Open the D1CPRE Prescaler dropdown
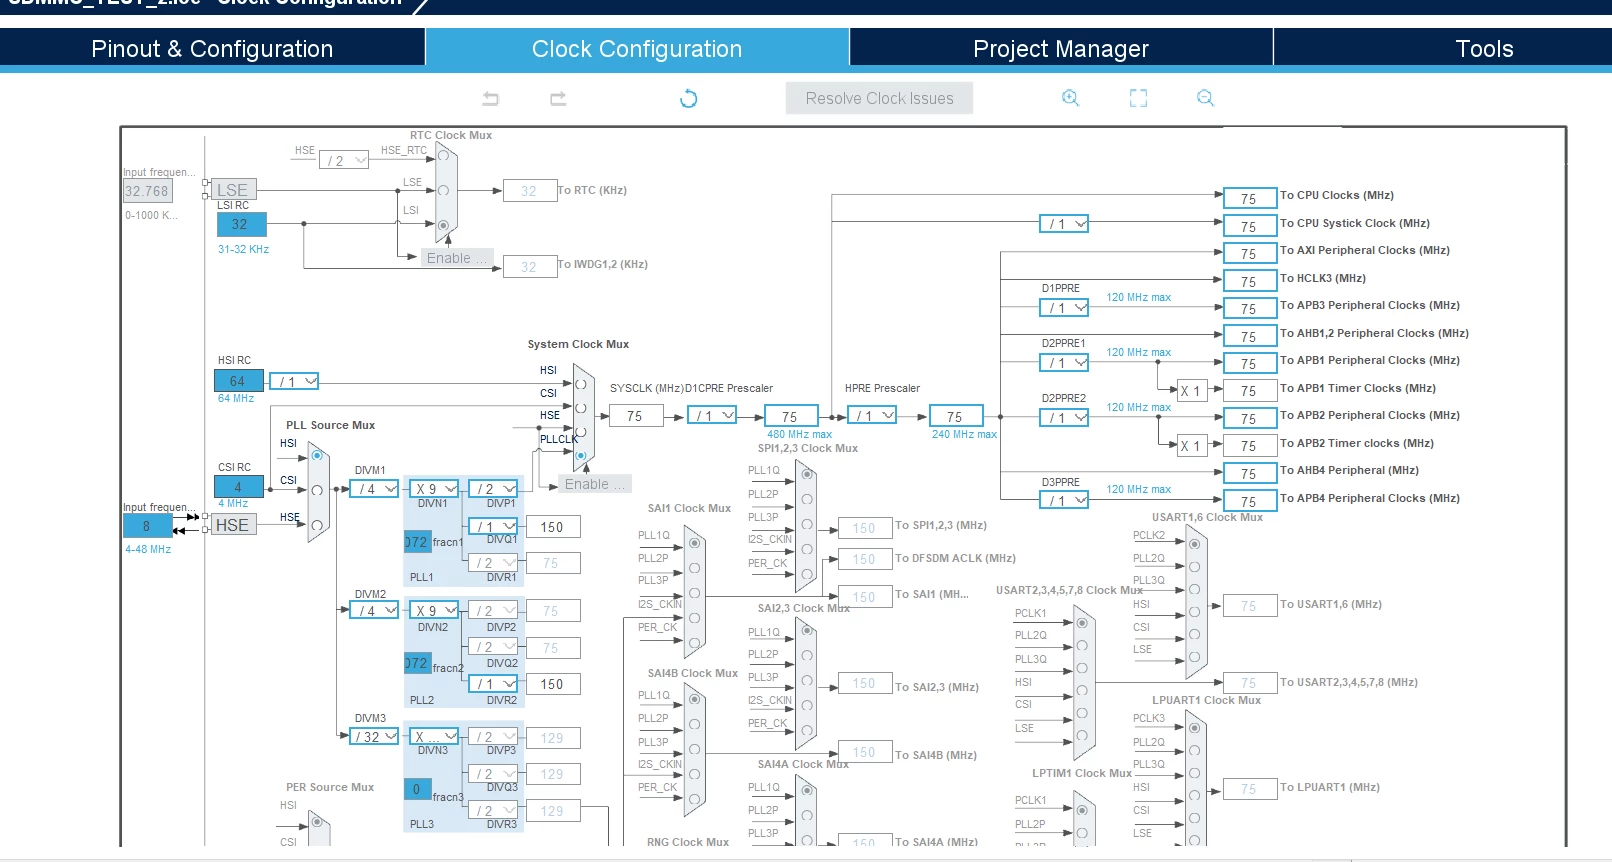Screen dimensions: 1612x862 point(712,415)
